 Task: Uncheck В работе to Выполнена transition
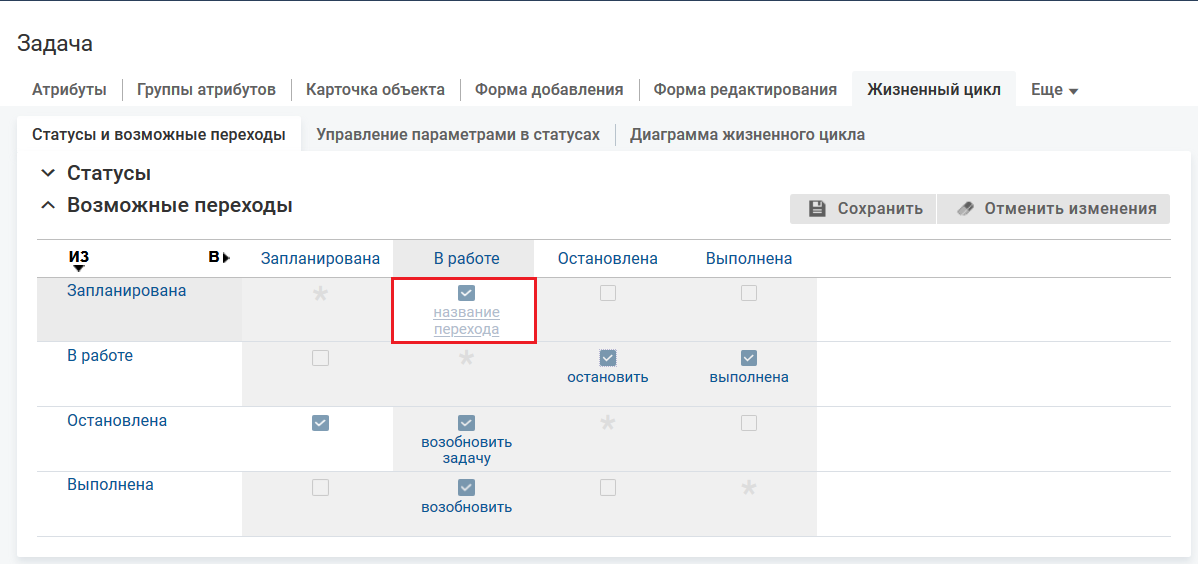click(x=749, y=358)
